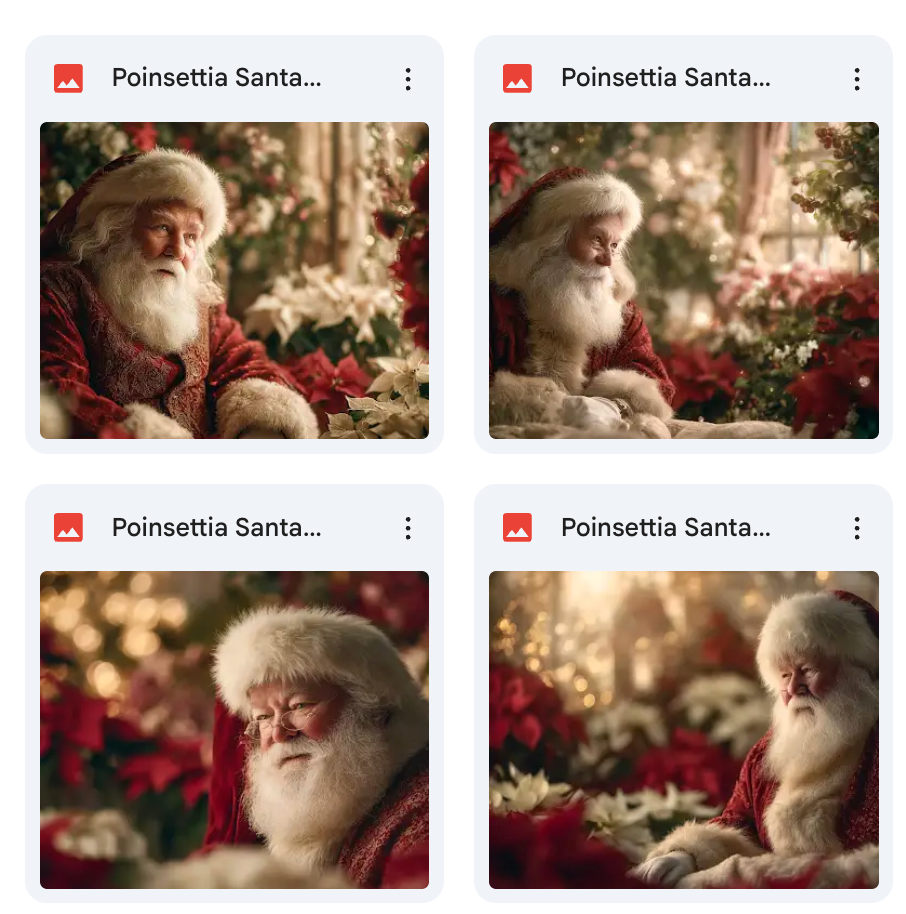Click the image file icon on the top-right card
This screenshot has width=906, height=914.
517,79
